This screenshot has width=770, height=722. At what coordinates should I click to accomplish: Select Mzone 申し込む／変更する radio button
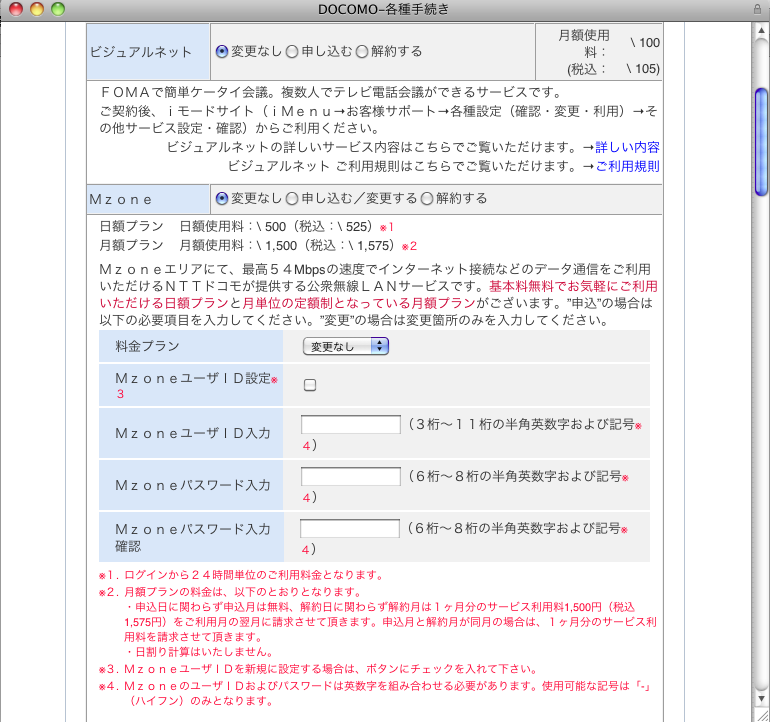[x=292, y=198]
